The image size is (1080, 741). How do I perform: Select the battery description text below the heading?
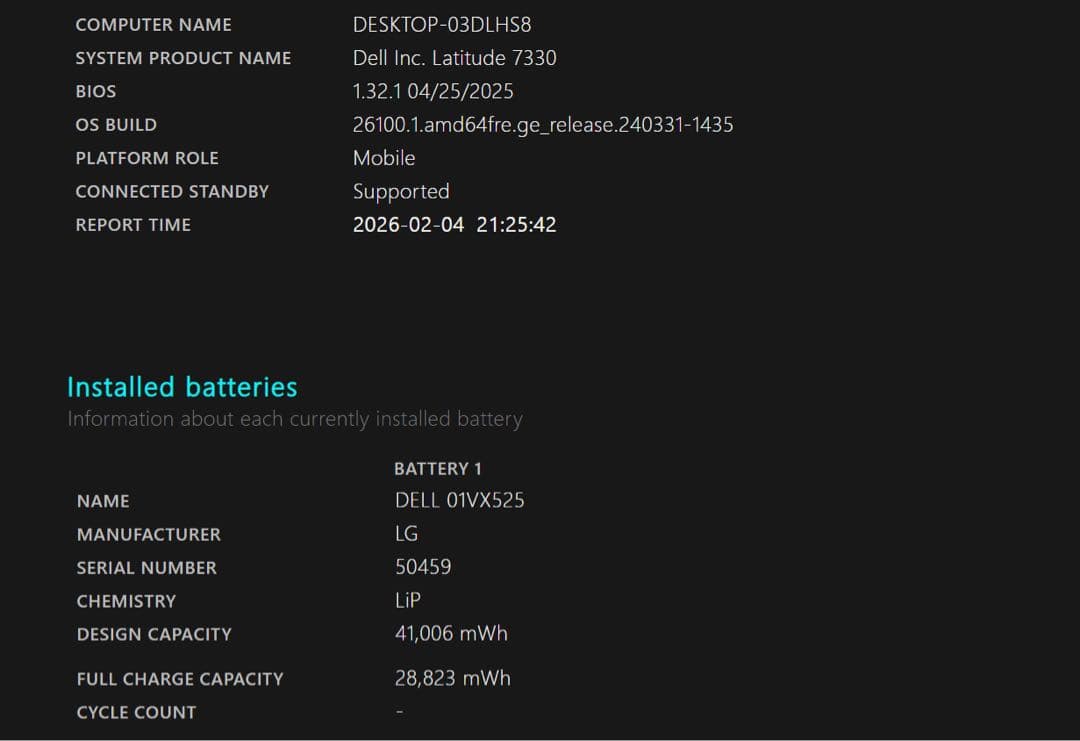pos(294,418)
